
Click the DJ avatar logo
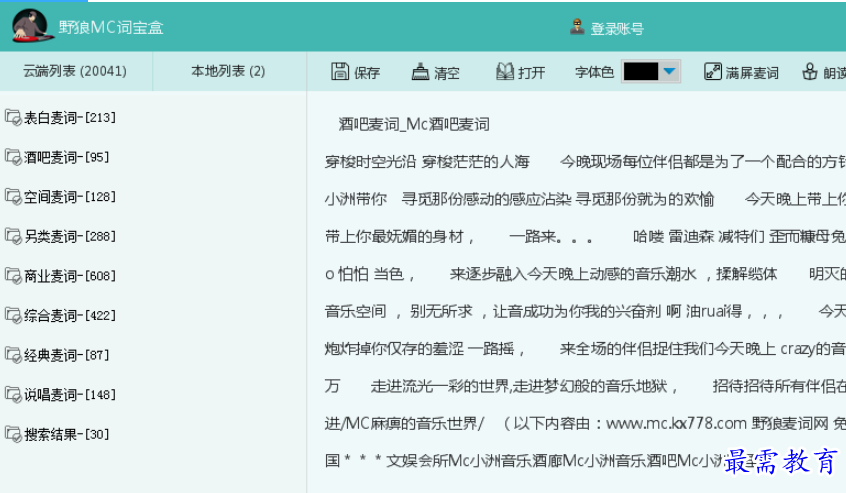[33, 26]
